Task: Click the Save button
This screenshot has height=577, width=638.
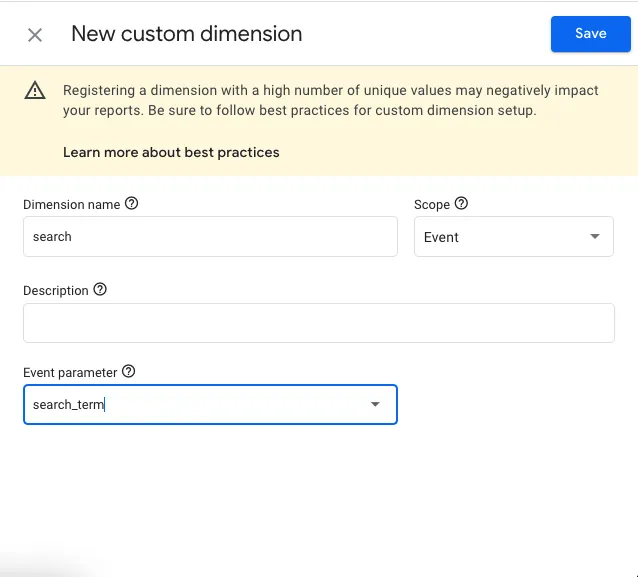Action: point(590,34)
